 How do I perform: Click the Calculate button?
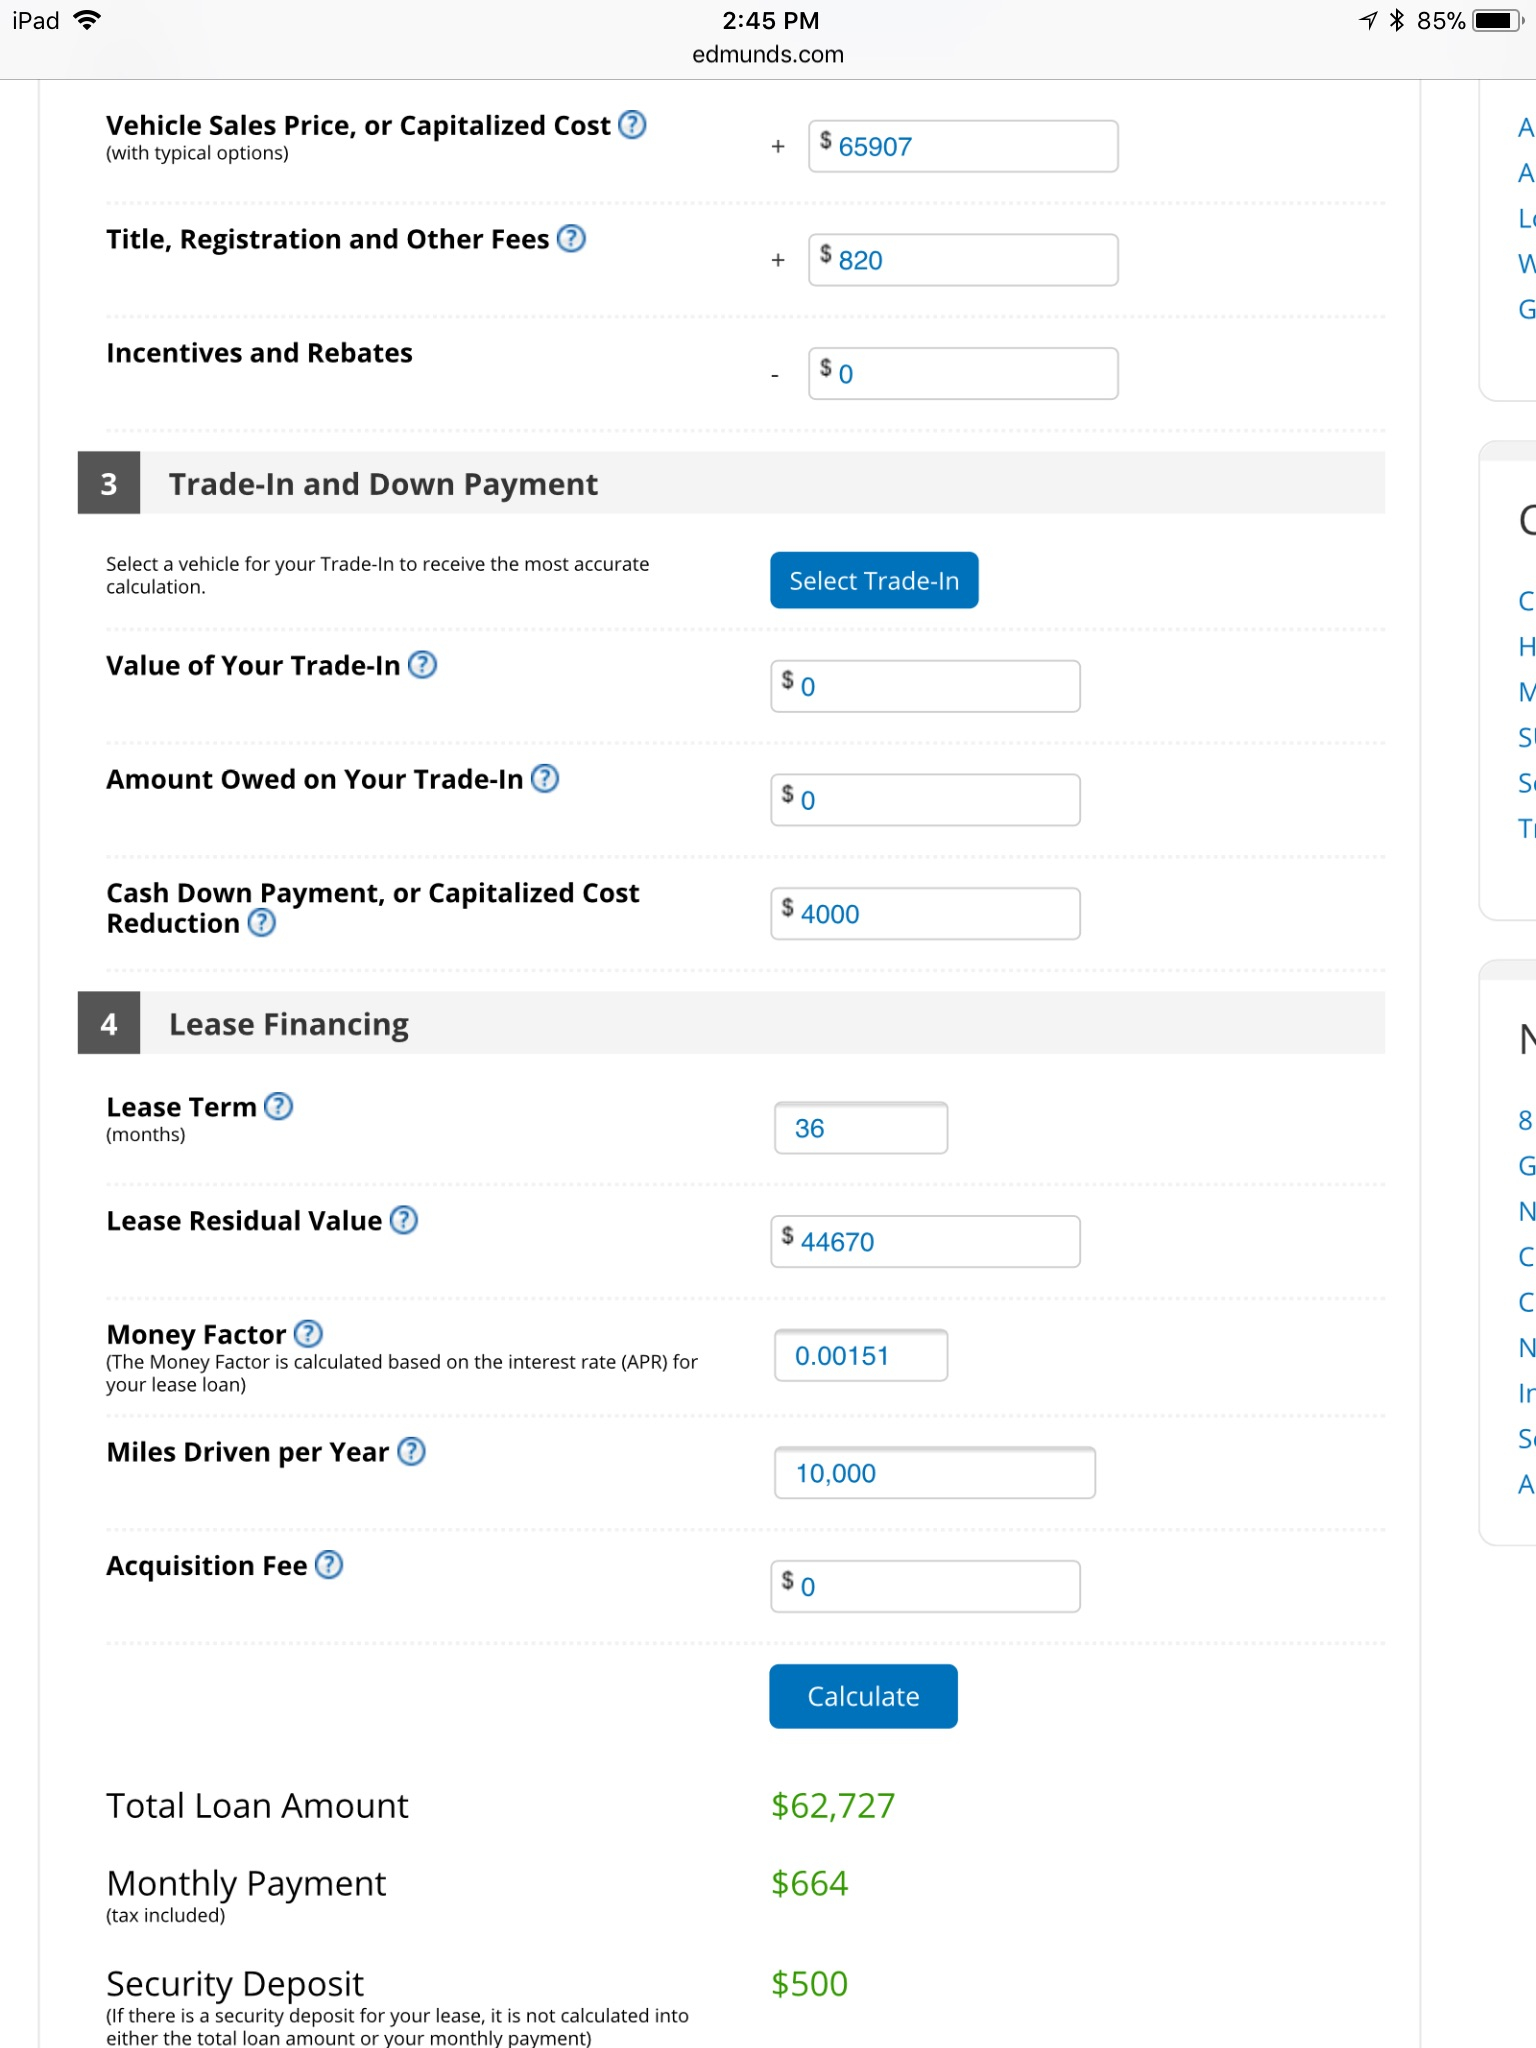coord(863,1696)
